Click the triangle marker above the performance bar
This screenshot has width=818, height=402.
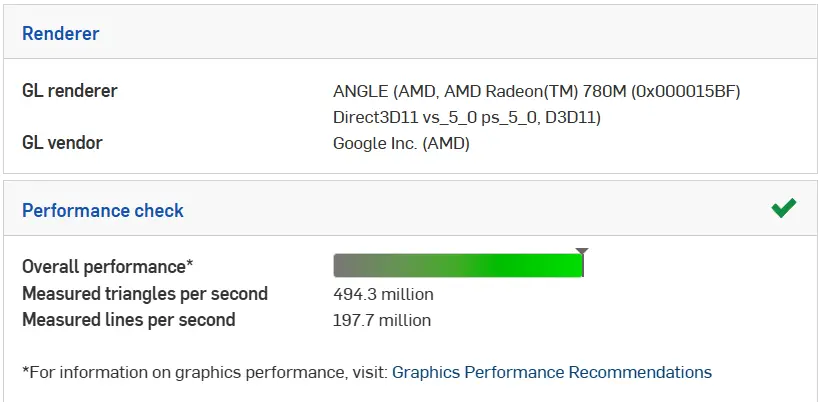(x=582, y=251)
